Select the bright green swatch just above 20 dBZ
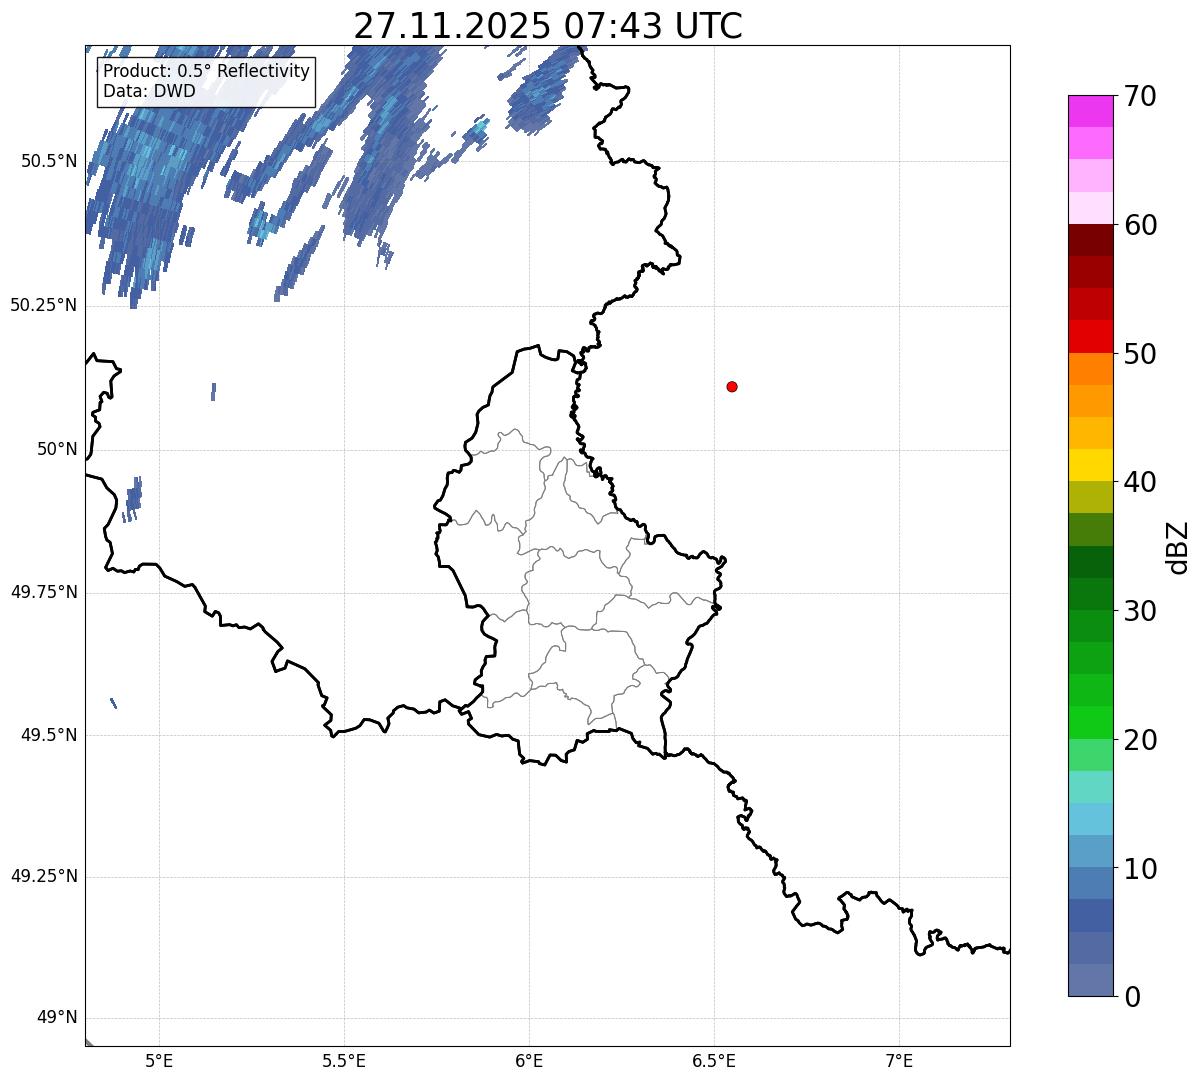This screenshot has width=1202, height=1081. pos(1091,723)
